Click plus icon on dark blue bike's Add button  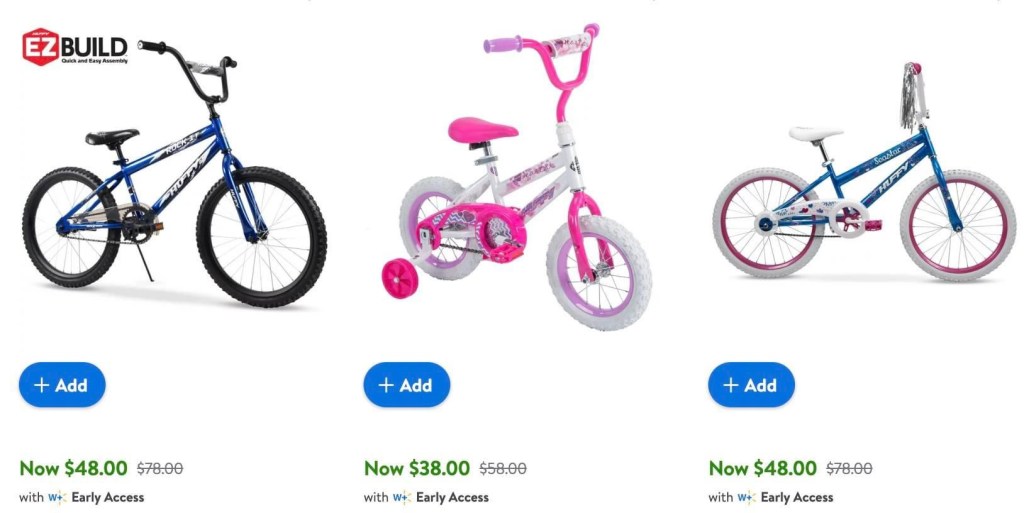(x=41, y=385)
